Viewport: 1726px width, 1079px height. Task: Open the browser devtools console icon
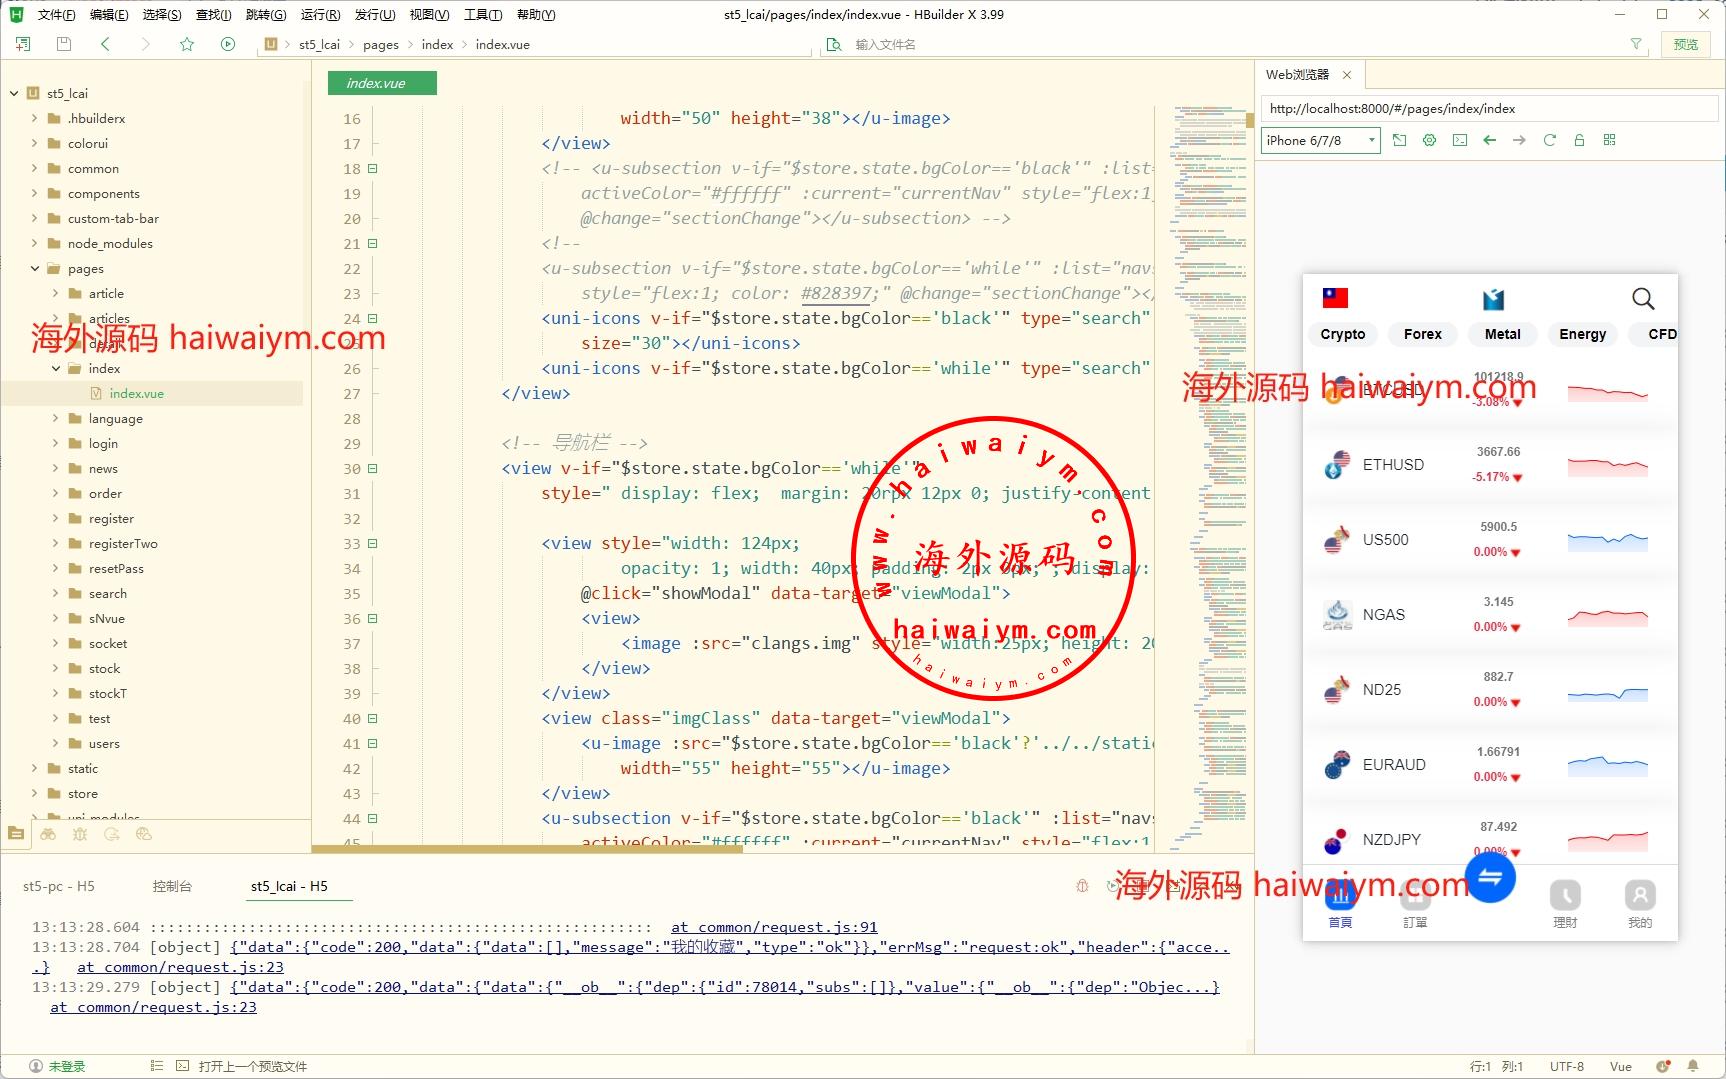pyautogui.click(x=1459, y=140)
